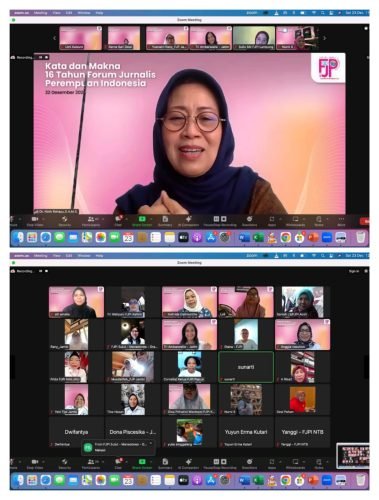Open Apps in the upper Zoom window
This screenshot has width=379, height=500.
(272, 221)
